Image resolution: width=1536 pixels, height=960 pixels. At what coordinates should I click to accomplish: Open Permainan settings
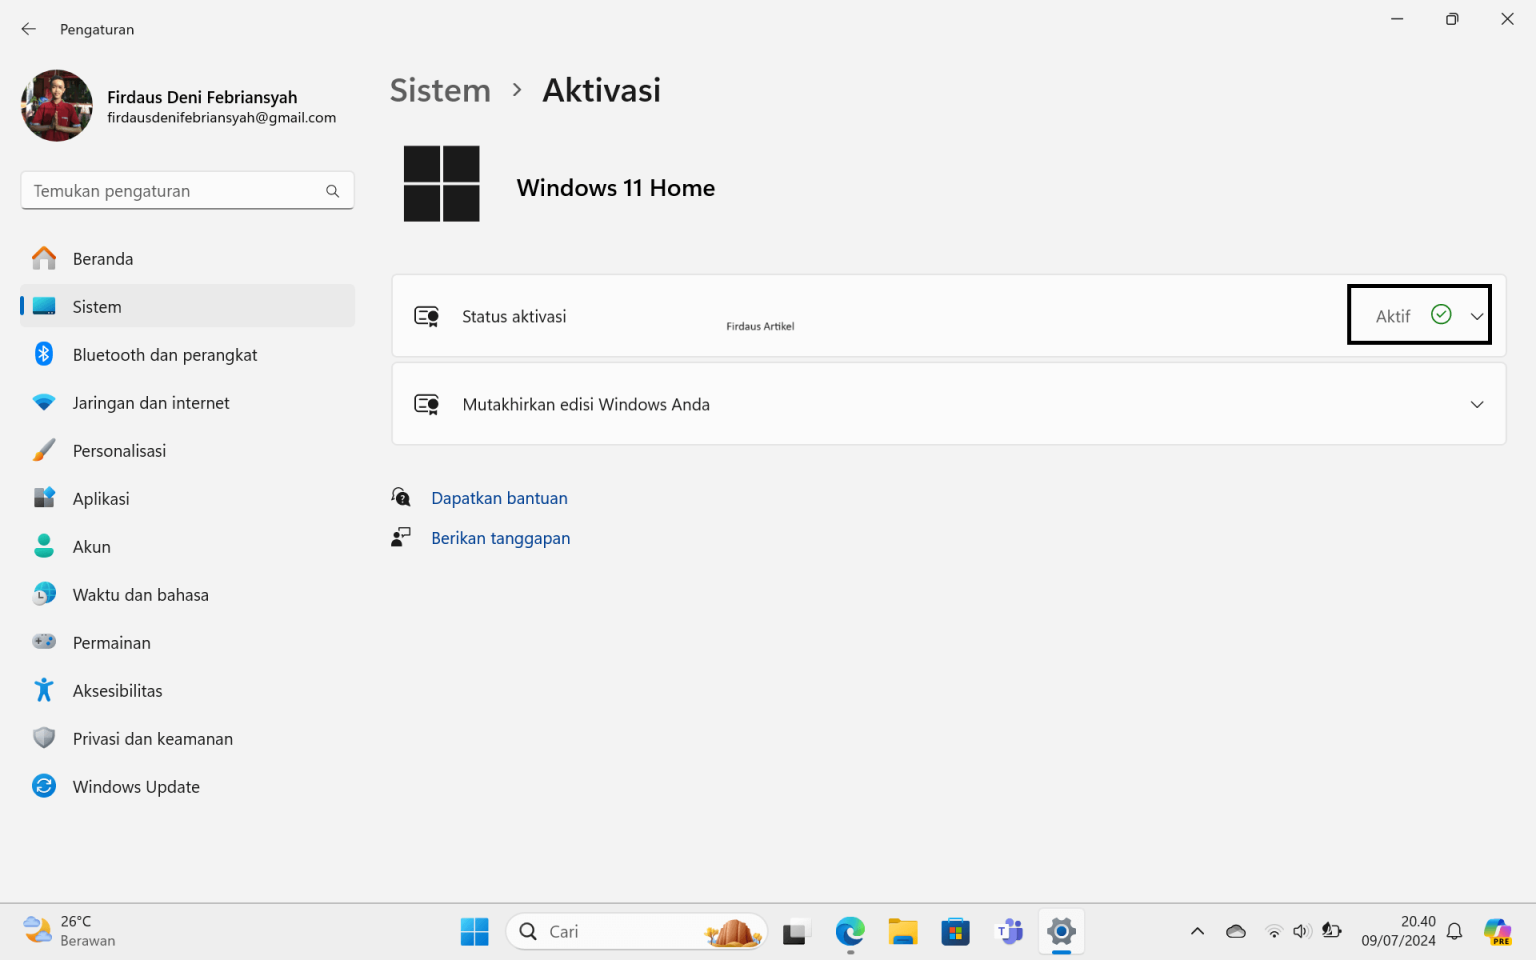click(111, 642)
